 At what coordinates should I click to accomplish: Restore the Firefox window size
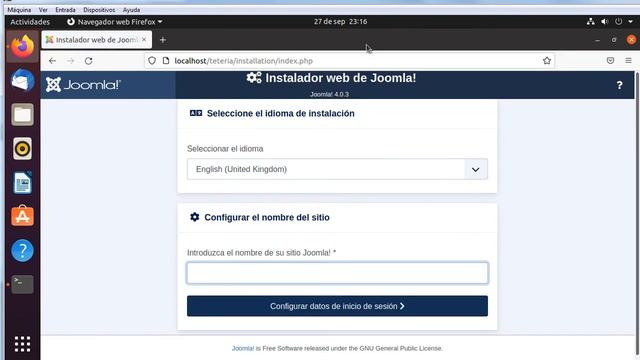[x=614, y=40]
